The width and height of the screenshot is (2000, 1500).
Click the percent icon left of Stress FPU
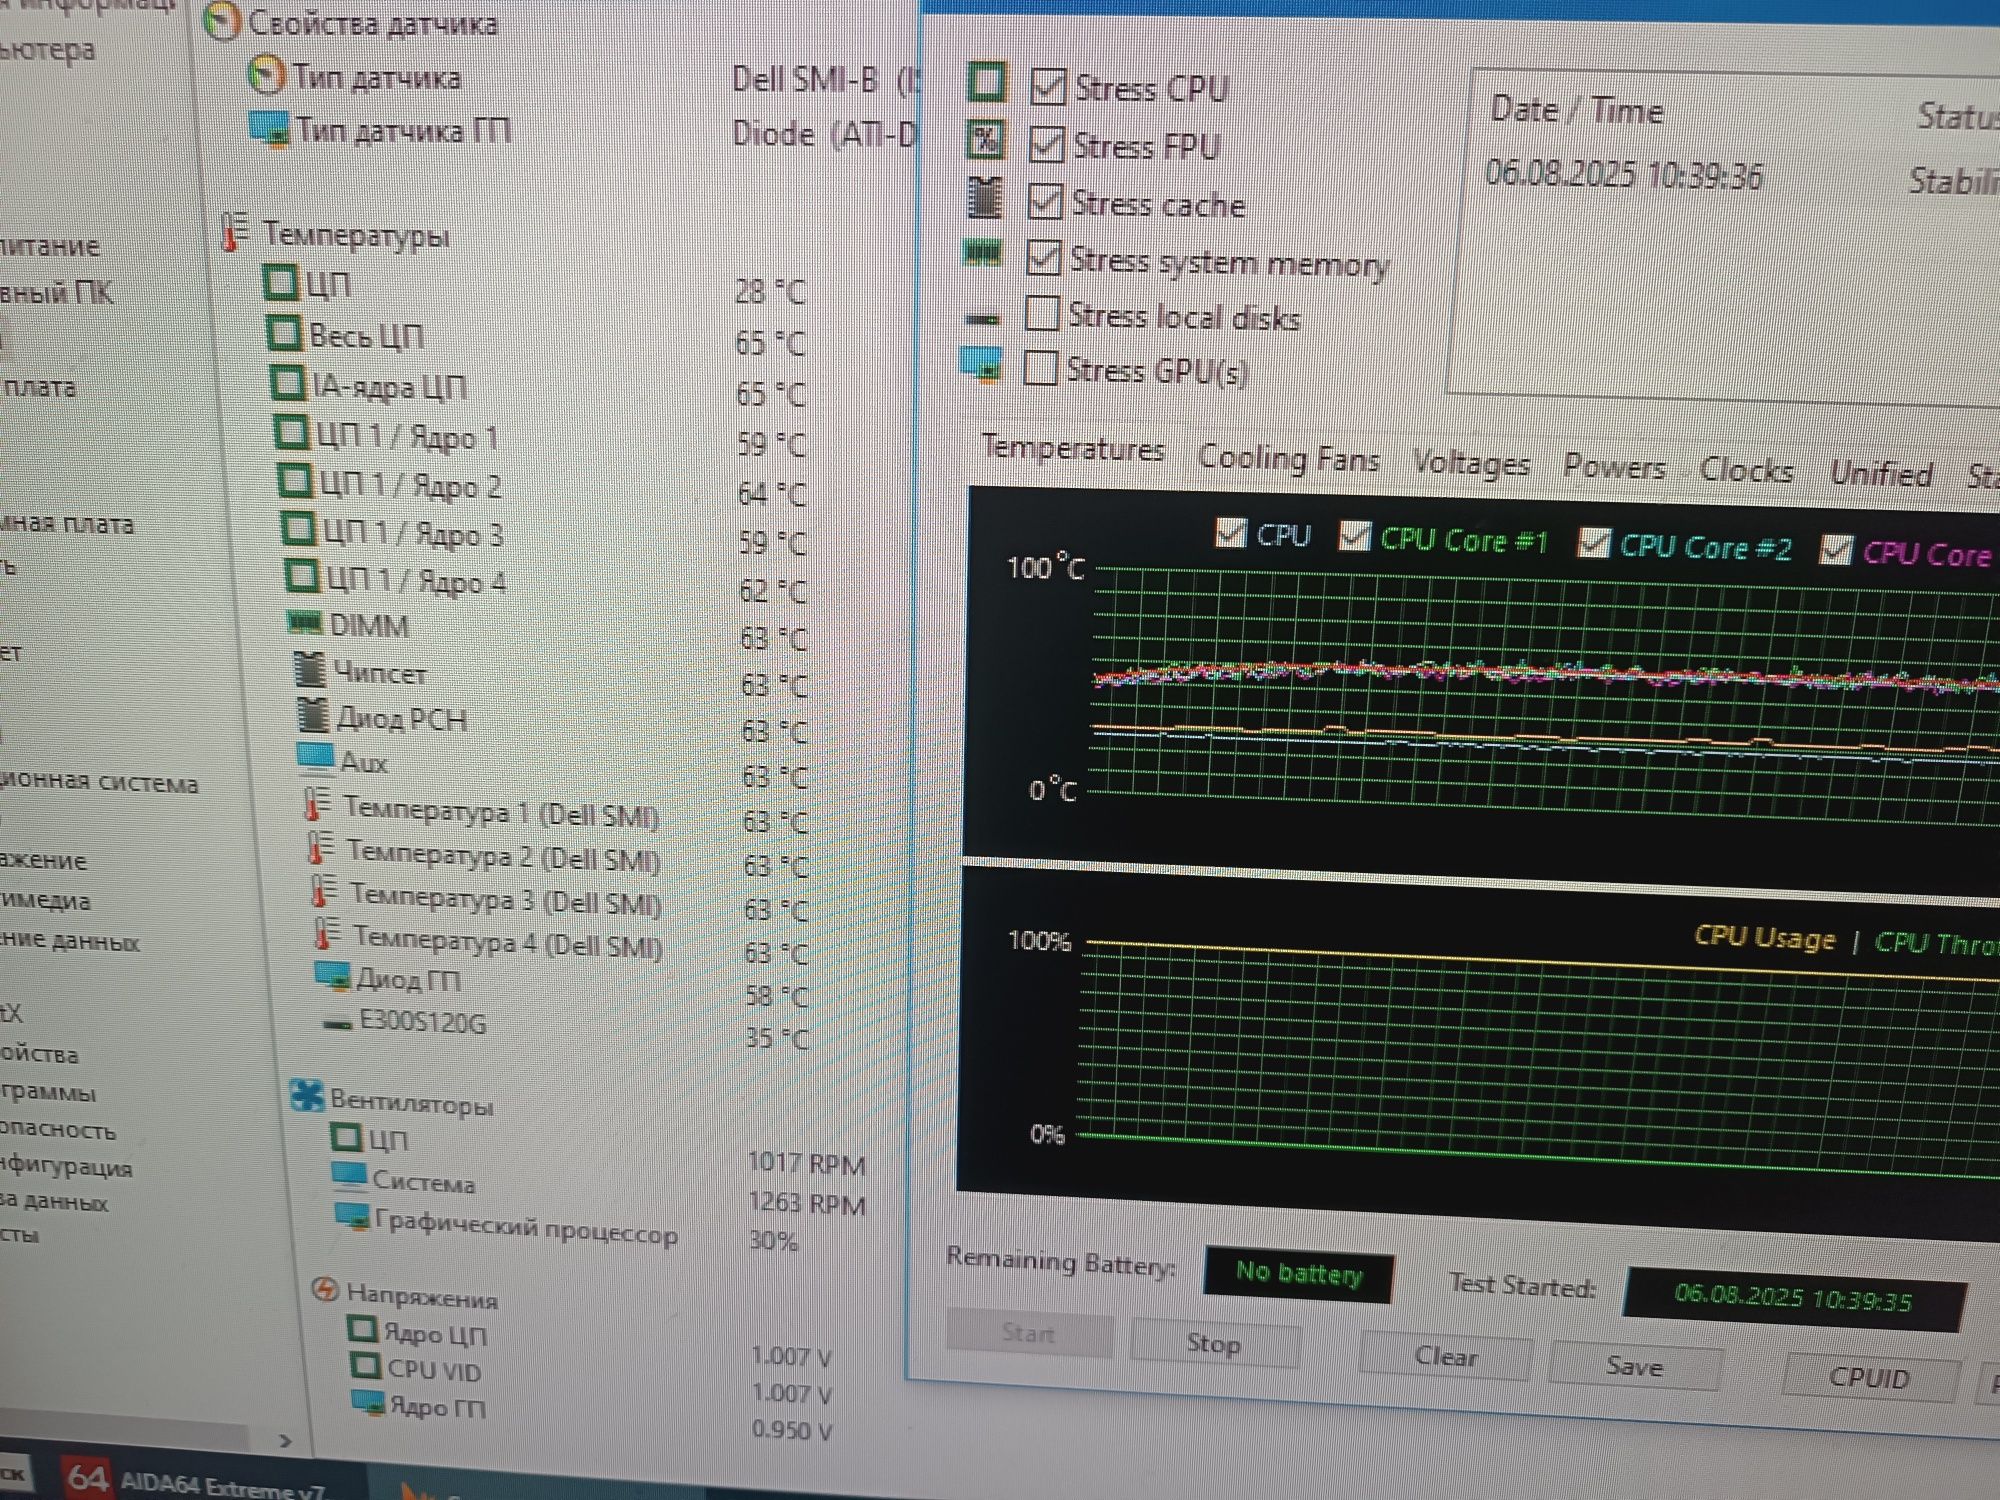pos(986,140)
